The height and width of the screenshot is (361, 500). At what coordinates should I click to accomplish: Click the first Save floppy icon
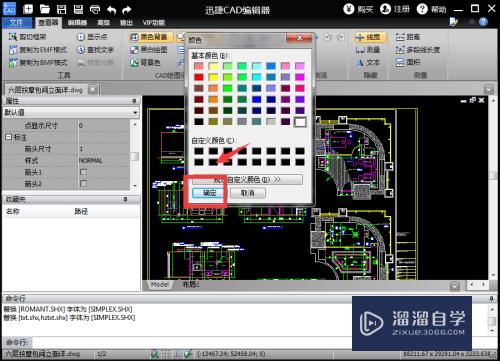point(61,9)
